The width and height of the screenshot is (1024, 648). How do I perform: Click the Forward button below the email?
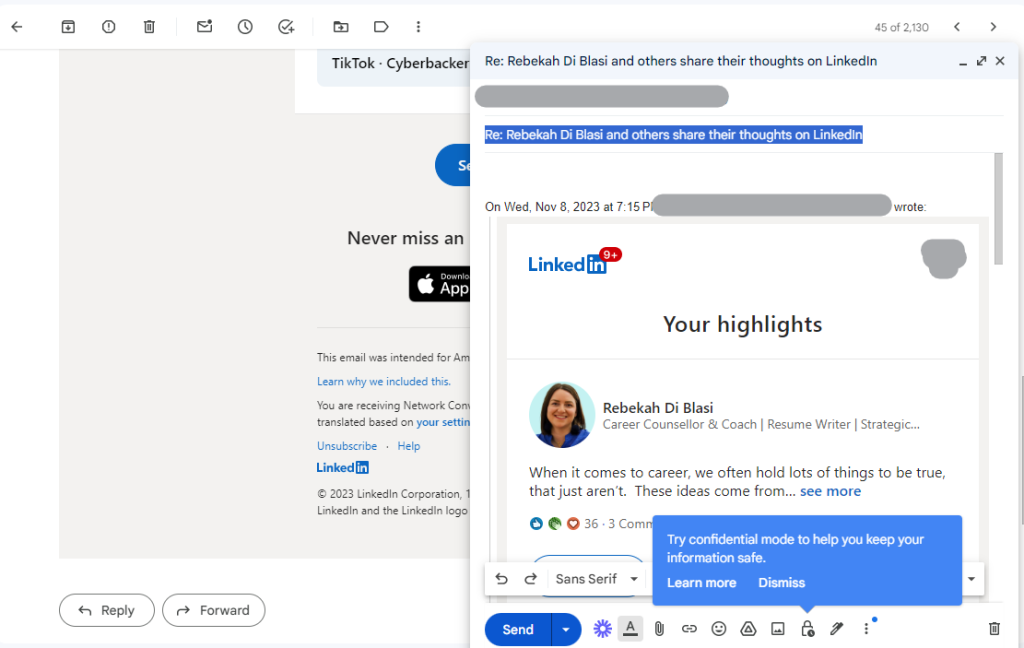214,610
